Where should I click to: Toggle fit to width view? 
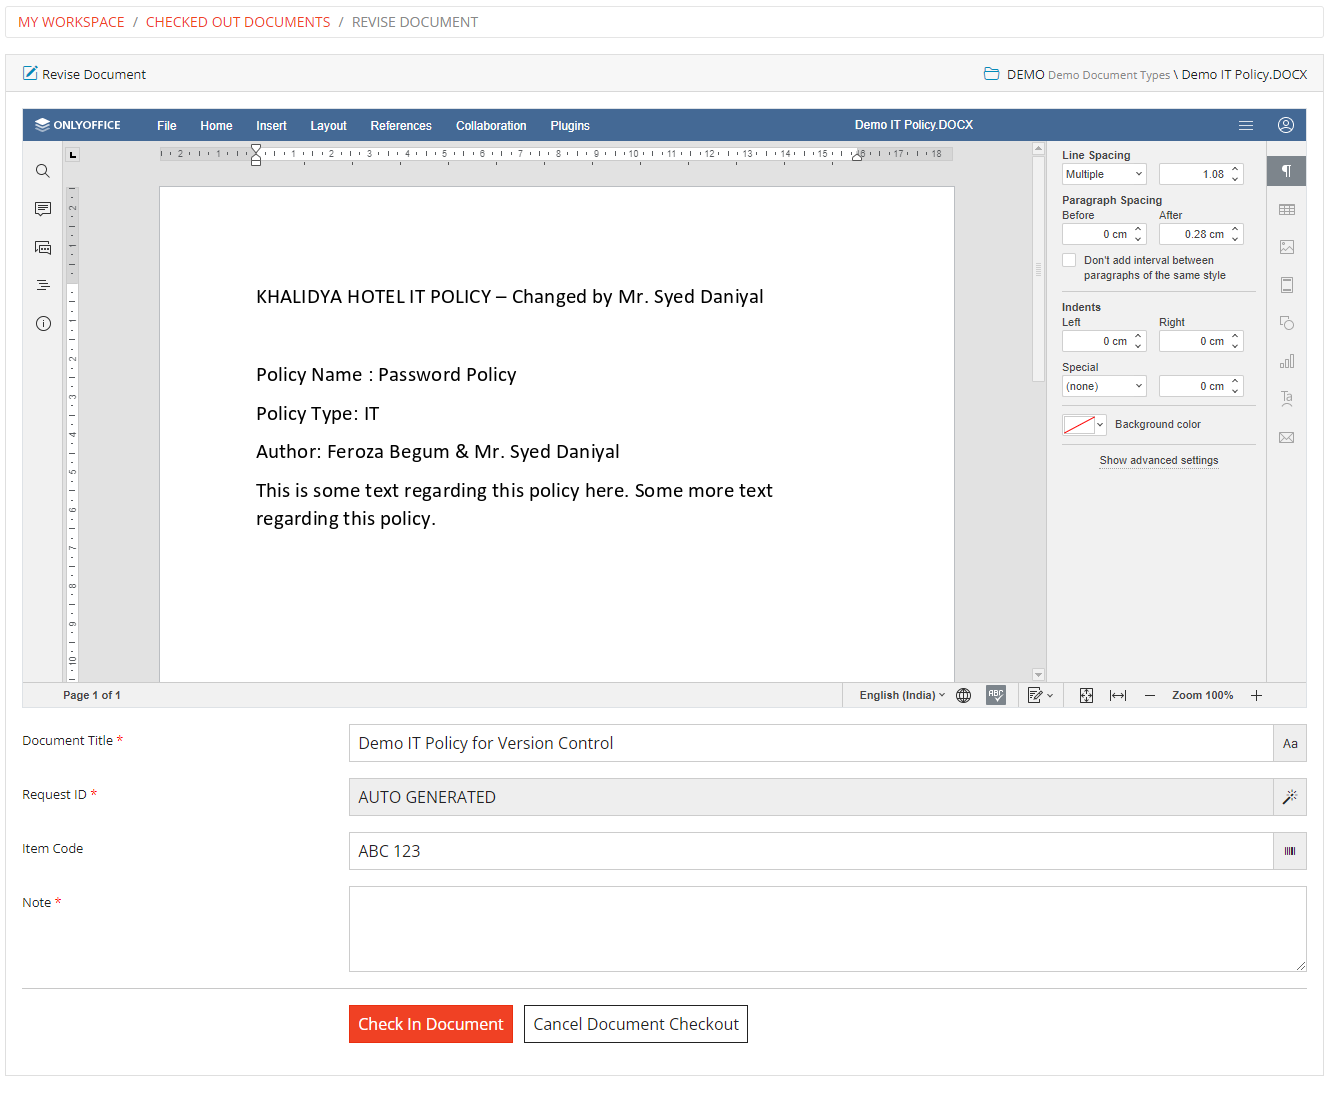click(x=1117, y=694)
